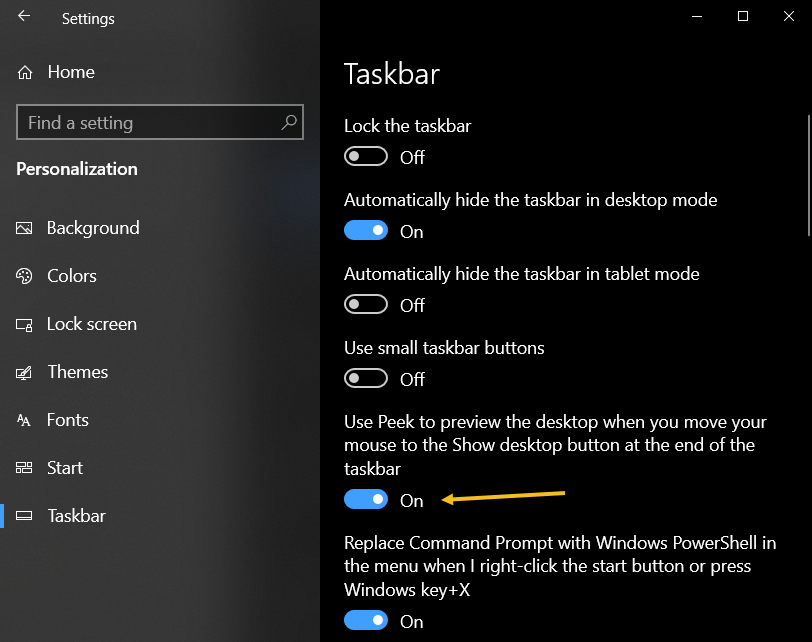Click the search magnifier icon

click(288, 122)
